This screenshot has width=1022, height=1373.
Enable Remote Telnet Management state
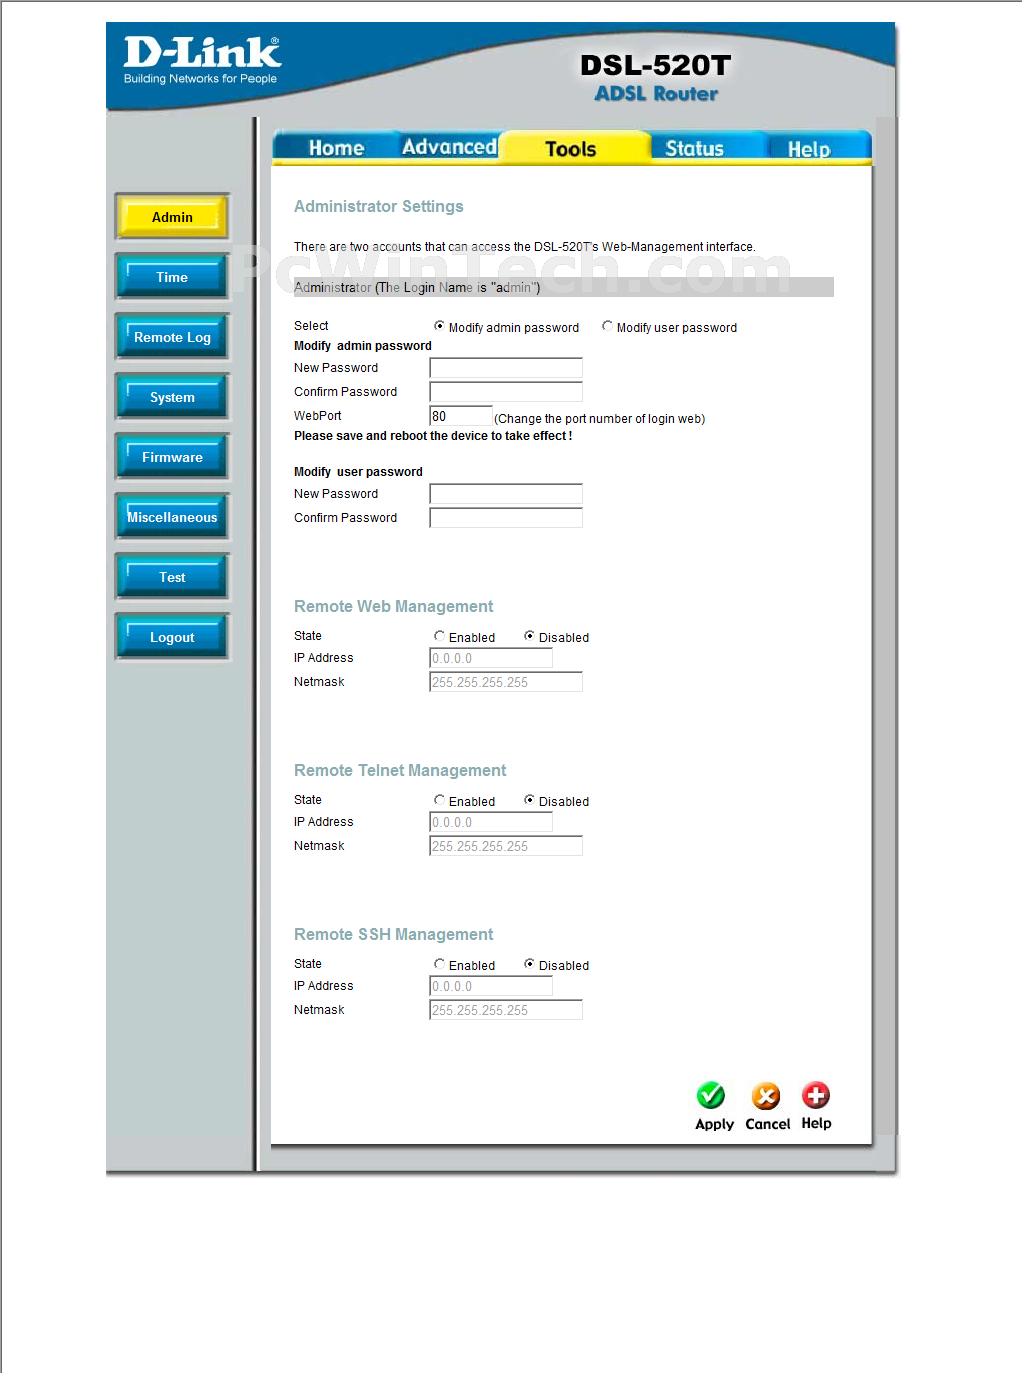[439, 800]
